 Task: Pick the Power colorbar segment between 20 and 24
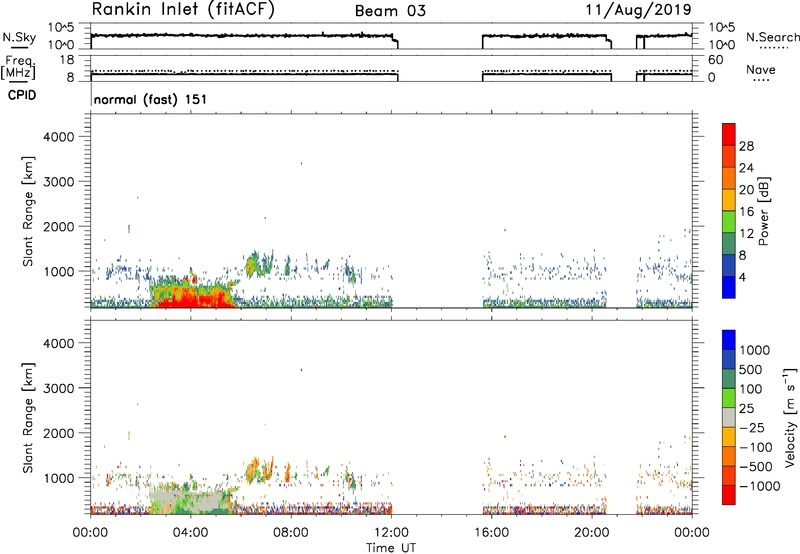coord(729,178)
